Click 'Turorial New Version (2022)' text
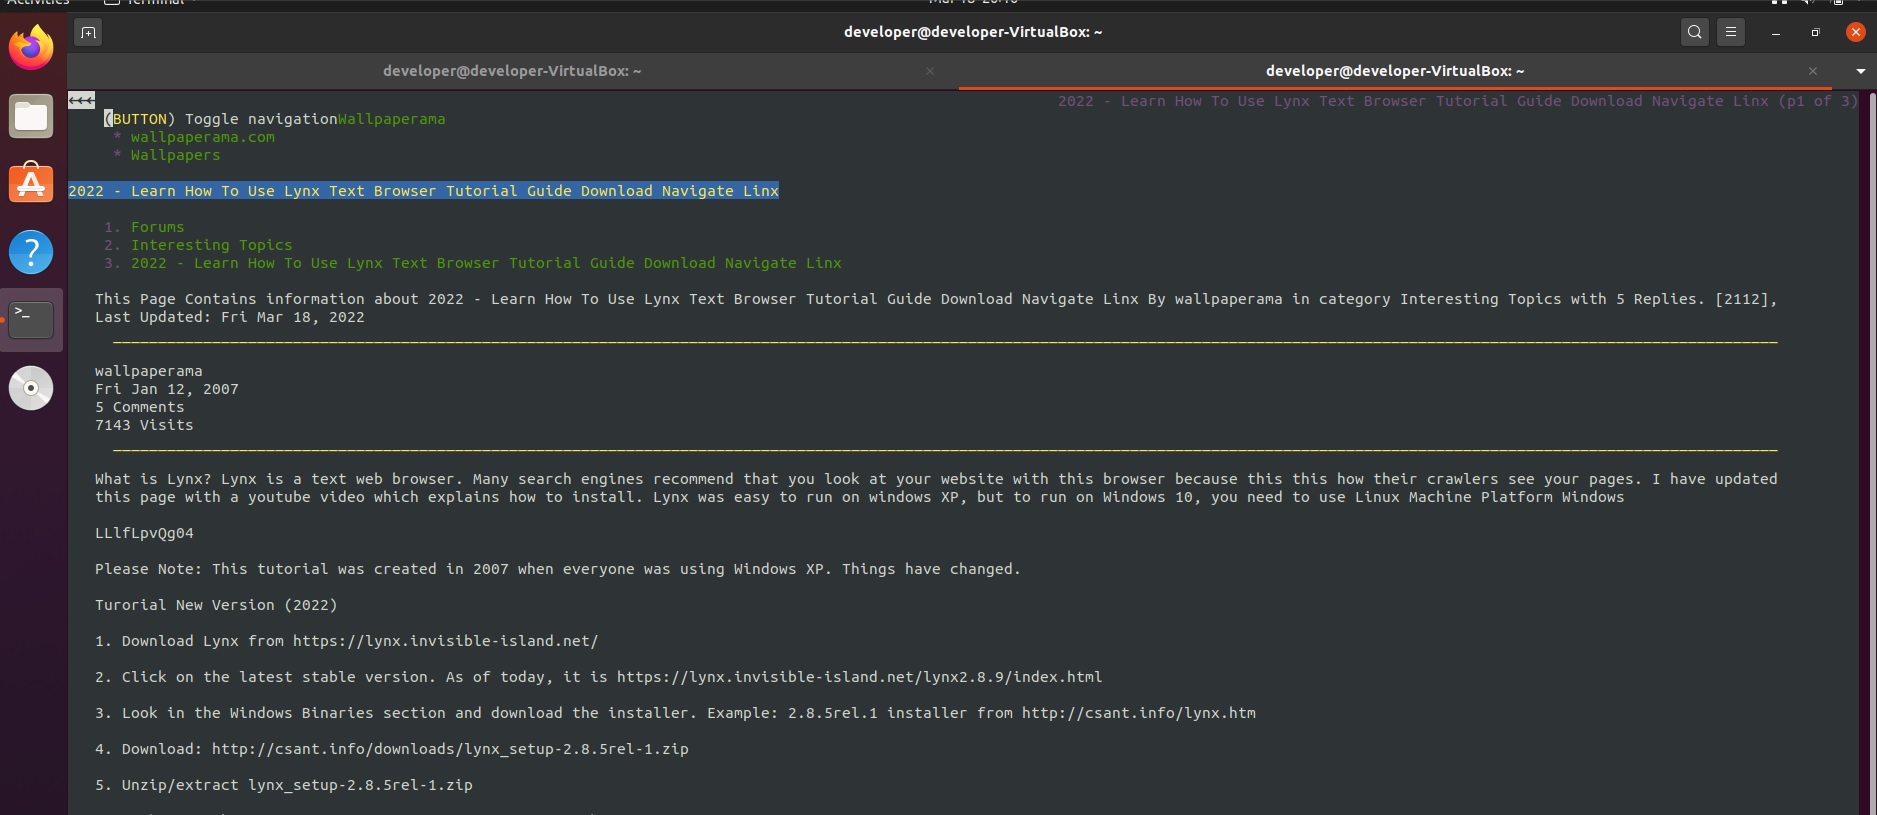This screenshot has width=1877, height=815. click(x=216, y=605)
